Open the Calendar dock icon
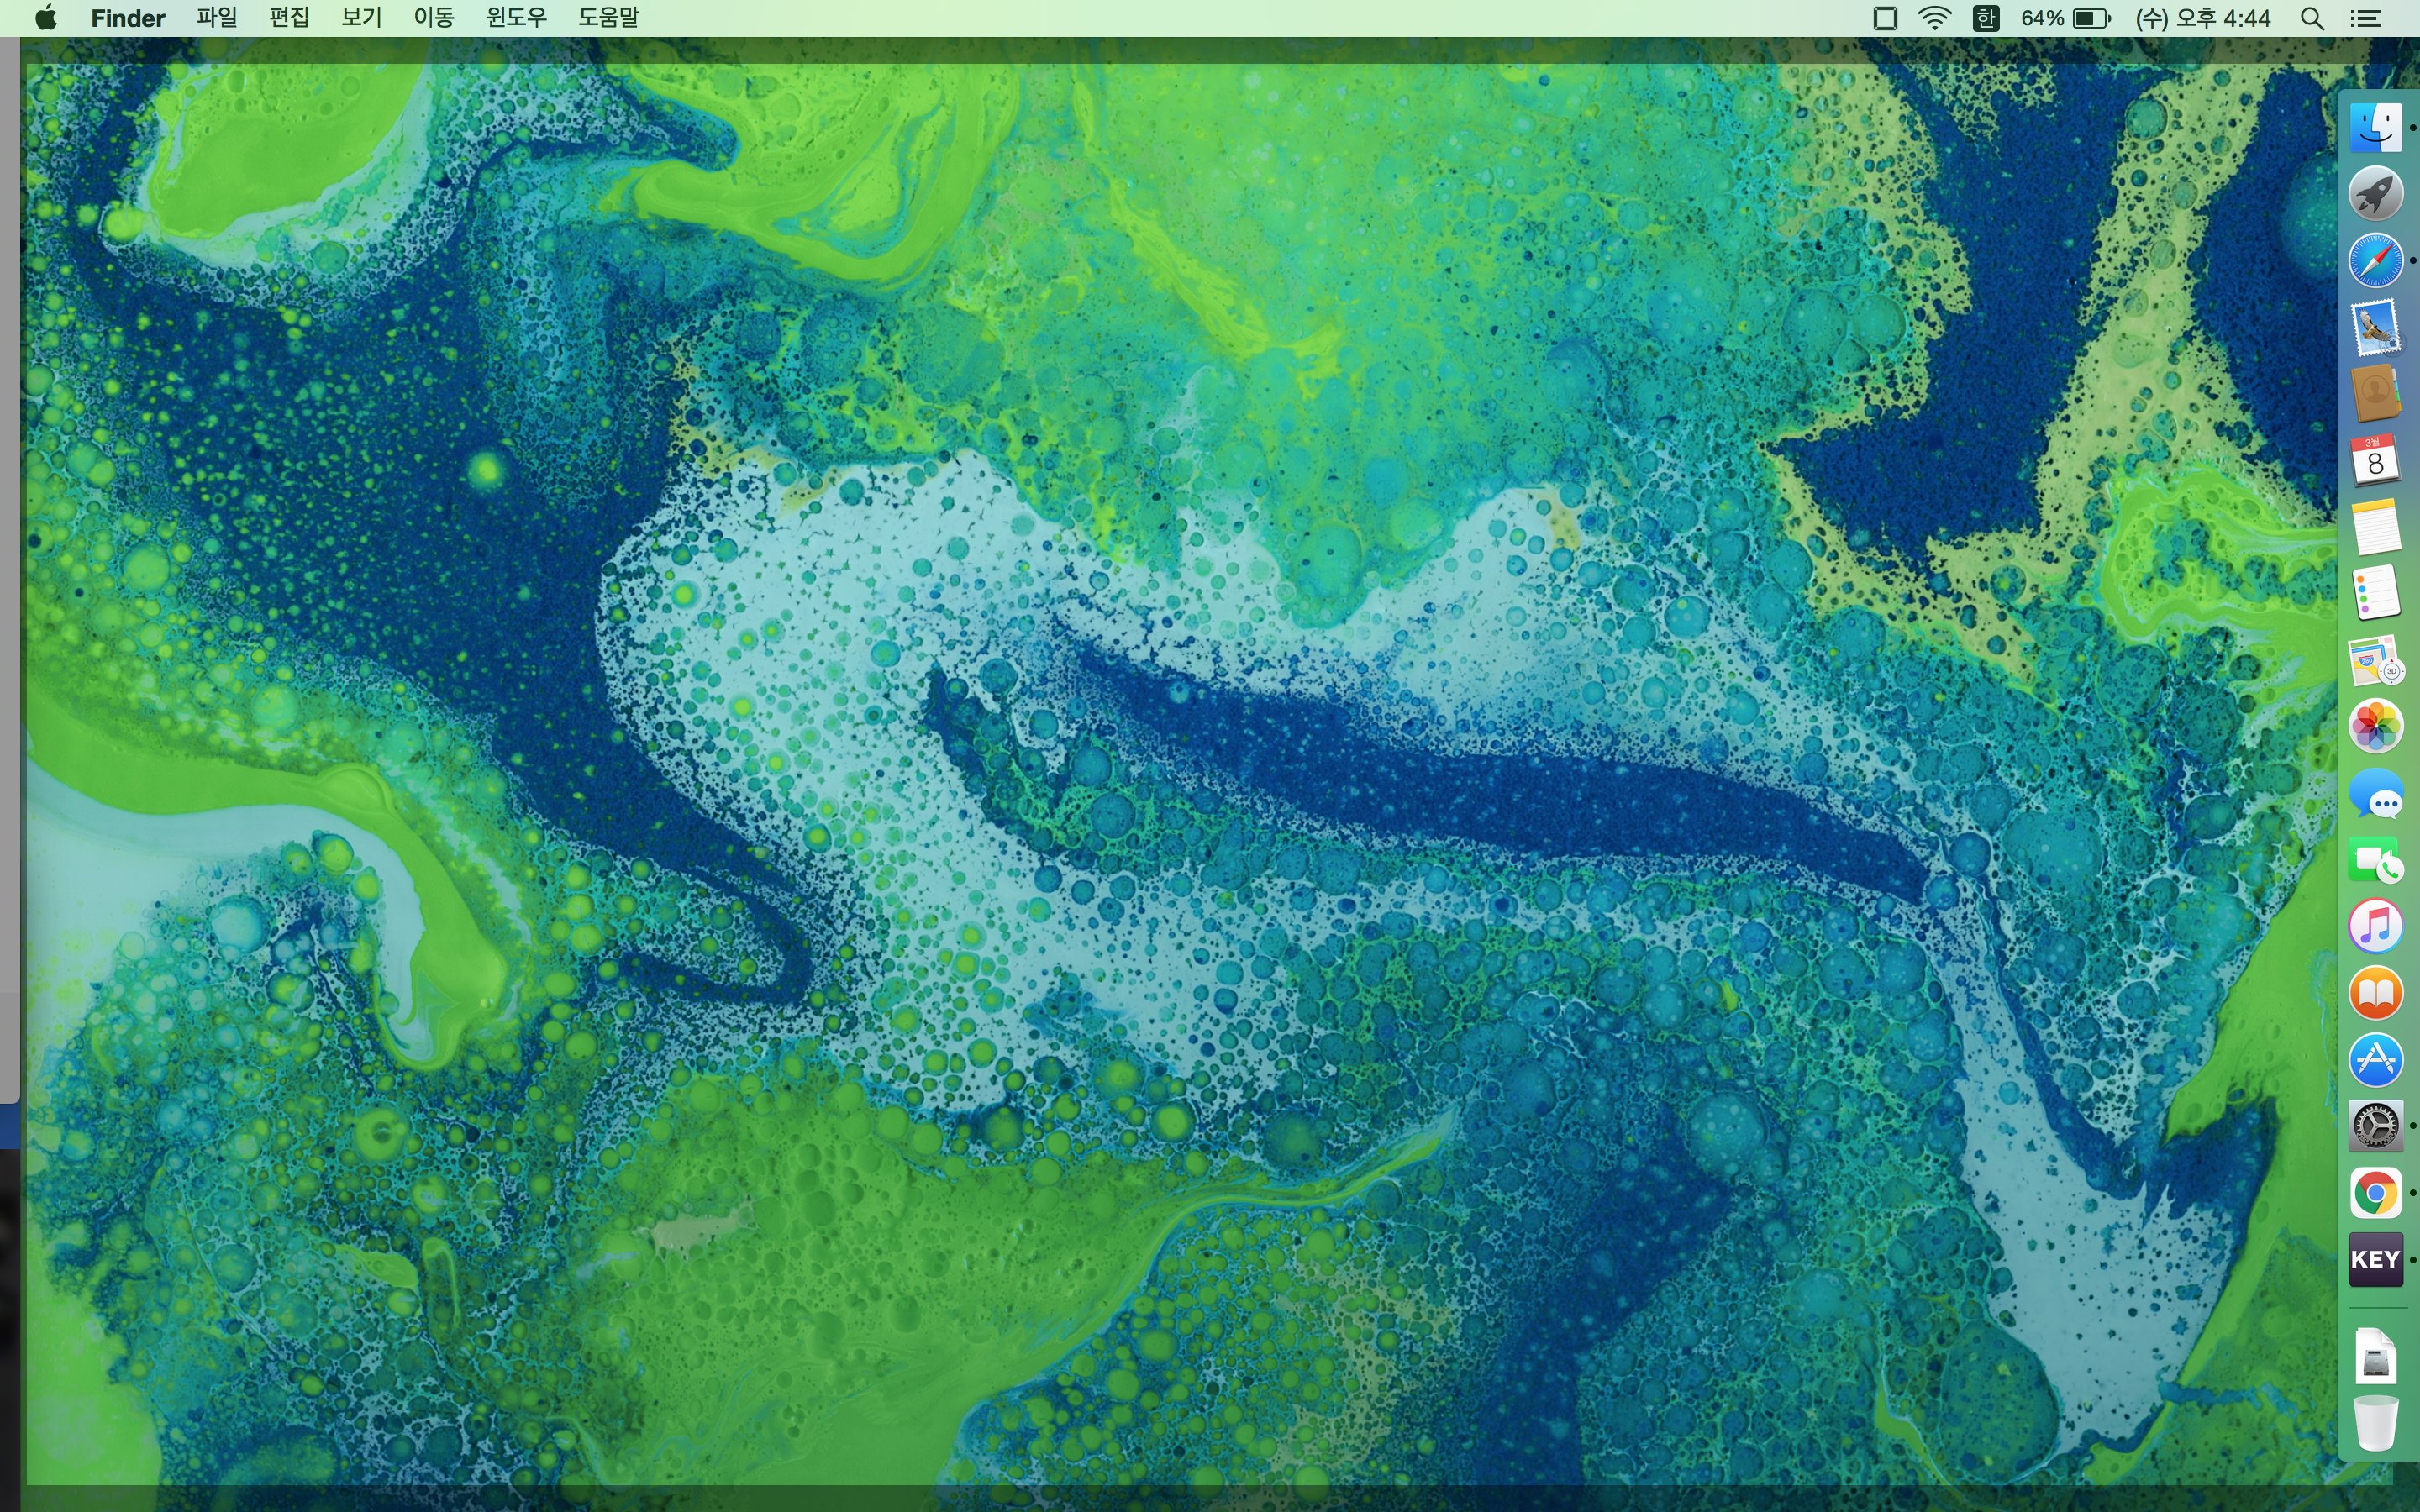The height and width of the screenshot is (1512, 2420). [2375, 460]
